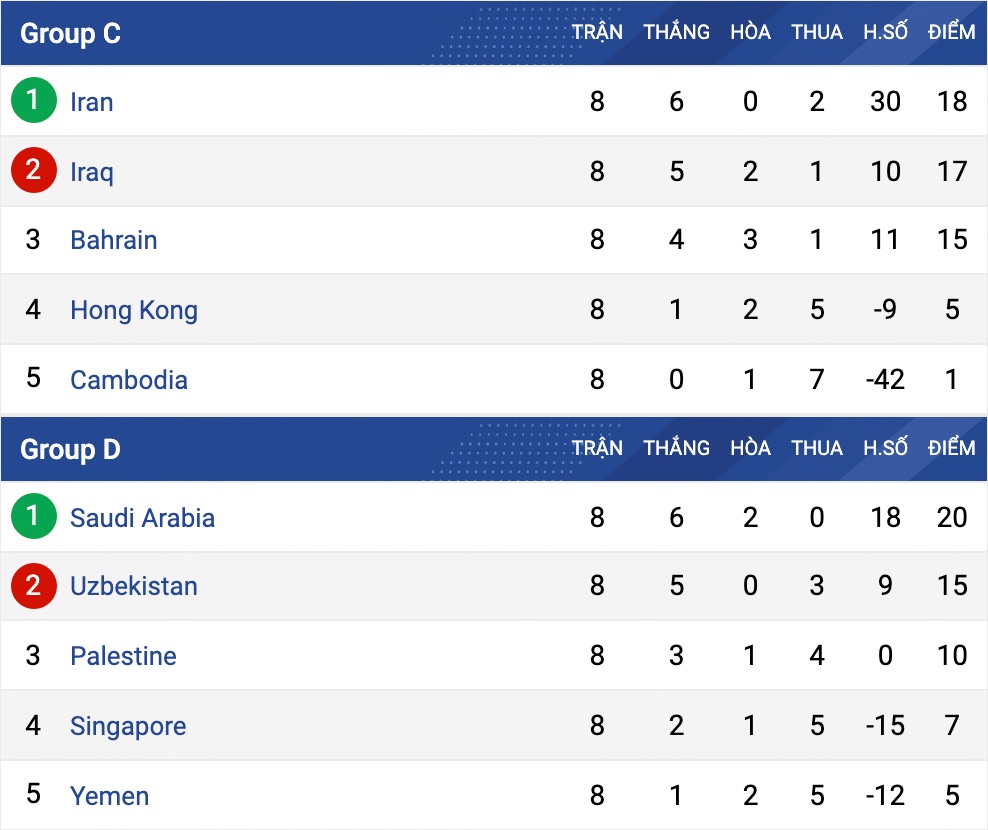Viewport: 988px width, 830px height.
Task: Select Bahrain in Group C
Action: [x=113, y=240]
